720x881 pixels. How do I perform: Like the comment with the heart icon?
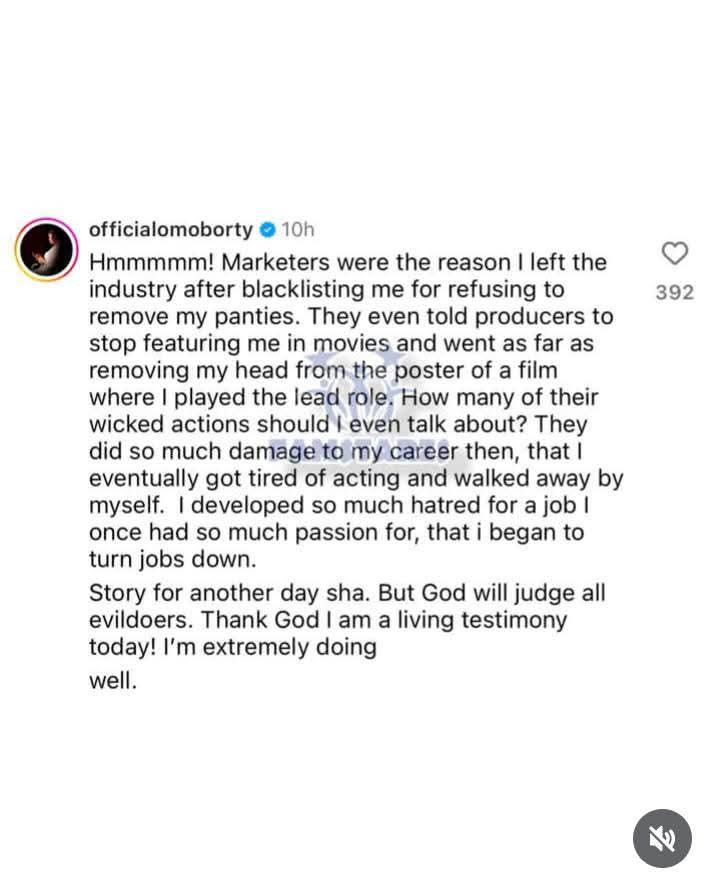click(x=675, y=253)
